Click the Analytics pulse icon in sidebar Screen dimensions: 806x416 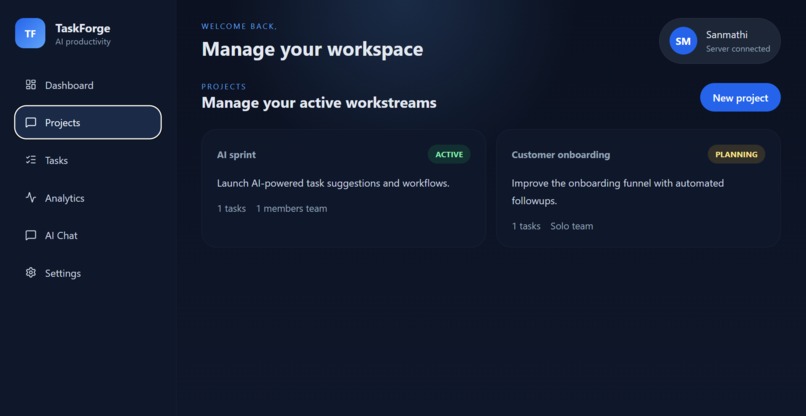point(31,197)
